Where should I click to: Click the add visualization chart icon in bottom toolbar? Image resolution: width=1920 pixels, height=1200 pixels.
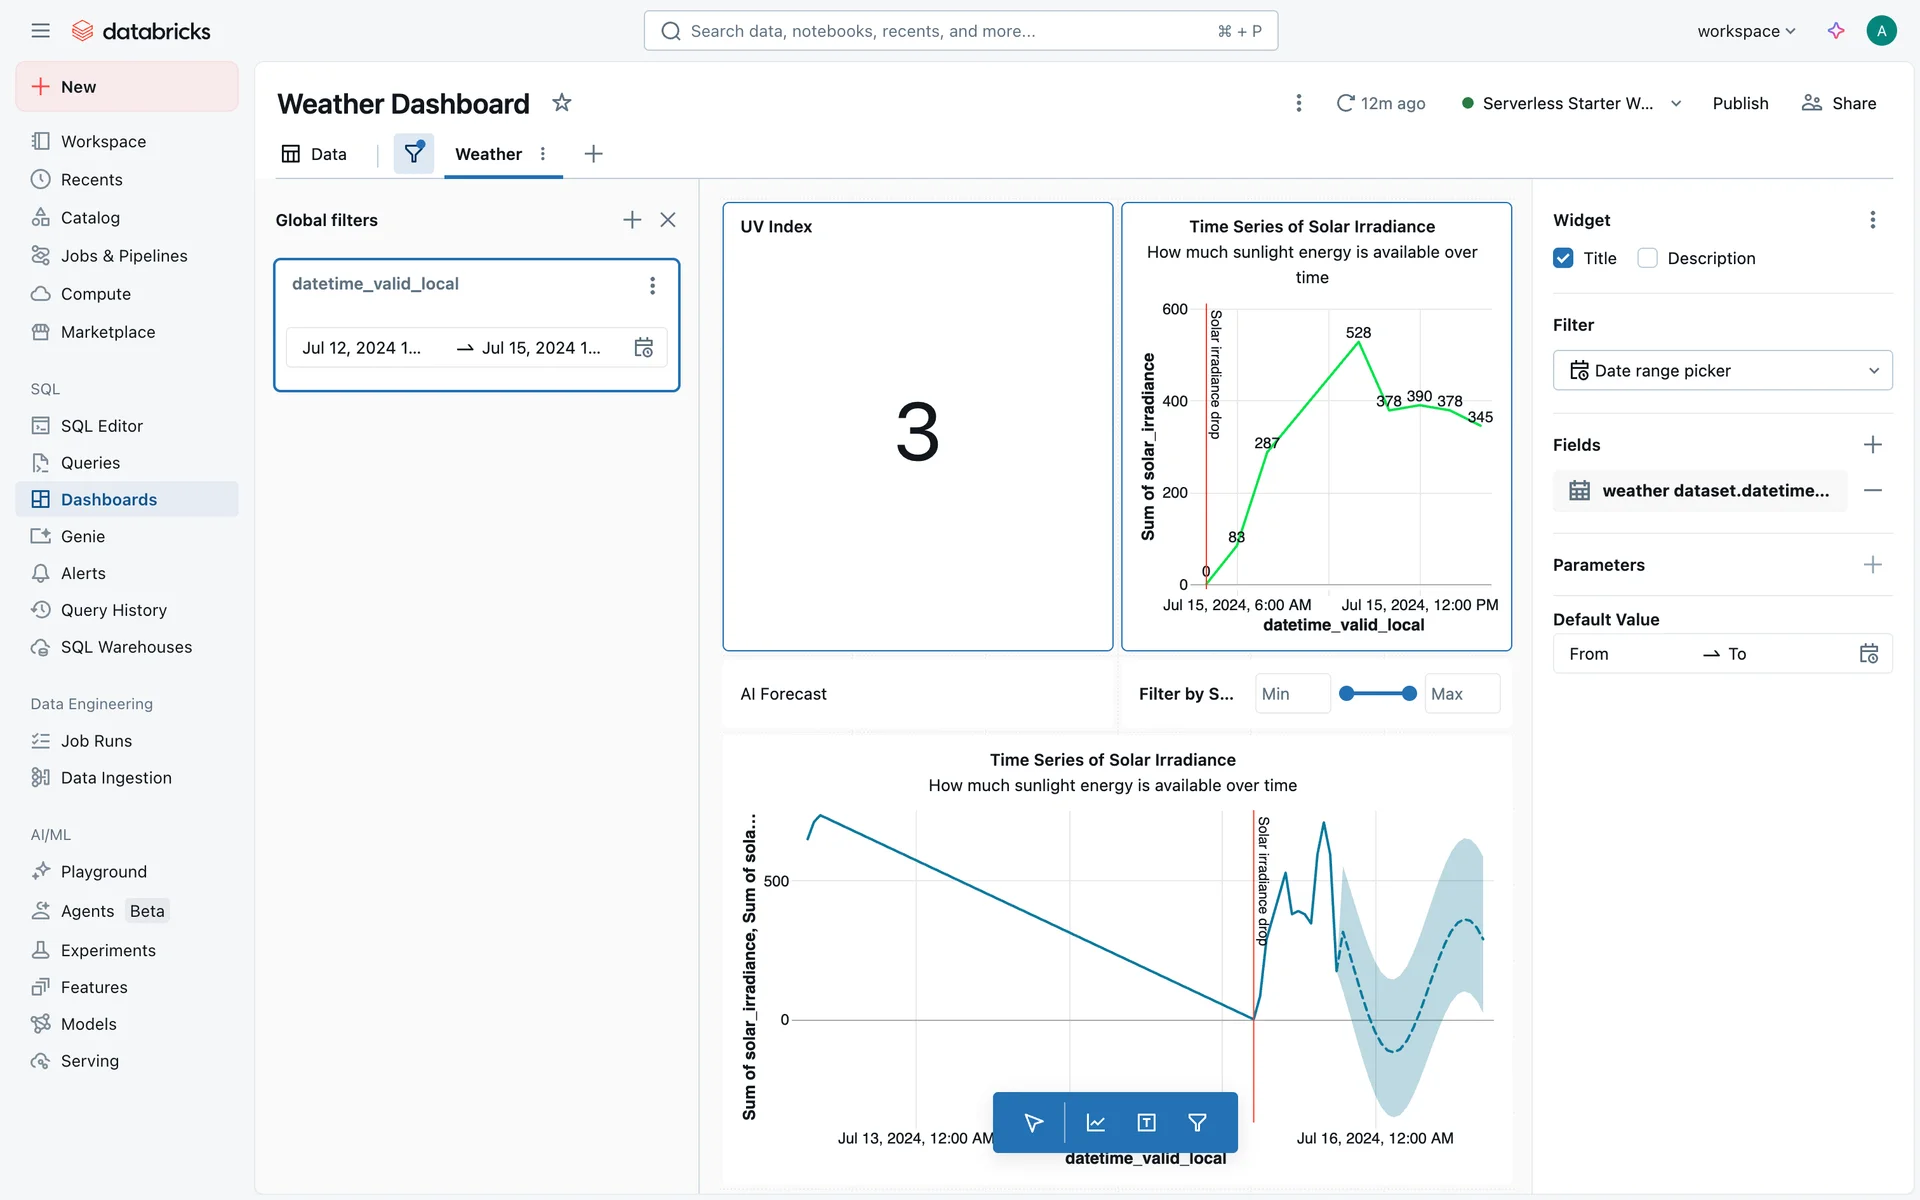(1095, 1123)
